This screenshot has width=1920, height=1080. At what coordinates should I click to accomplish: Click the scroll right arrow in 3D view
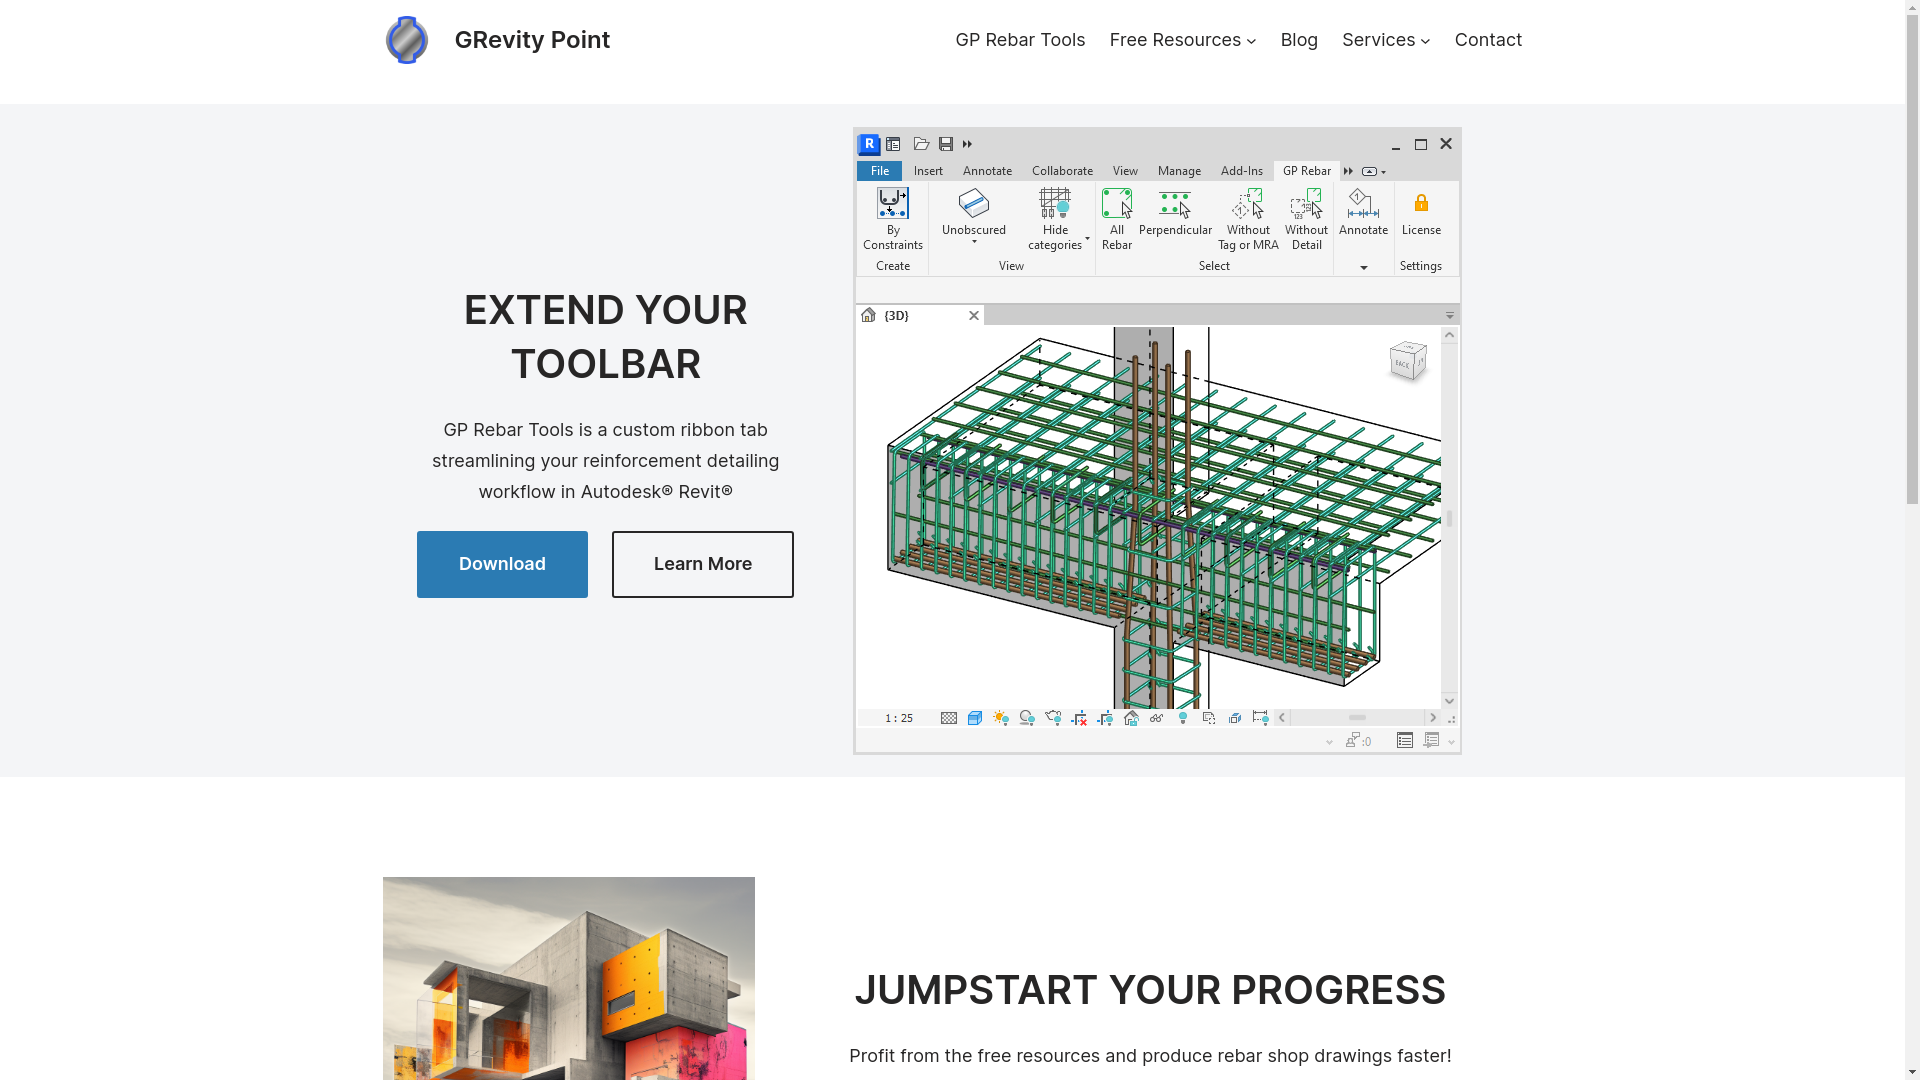pyautogui.click(x=1432, y=718)
